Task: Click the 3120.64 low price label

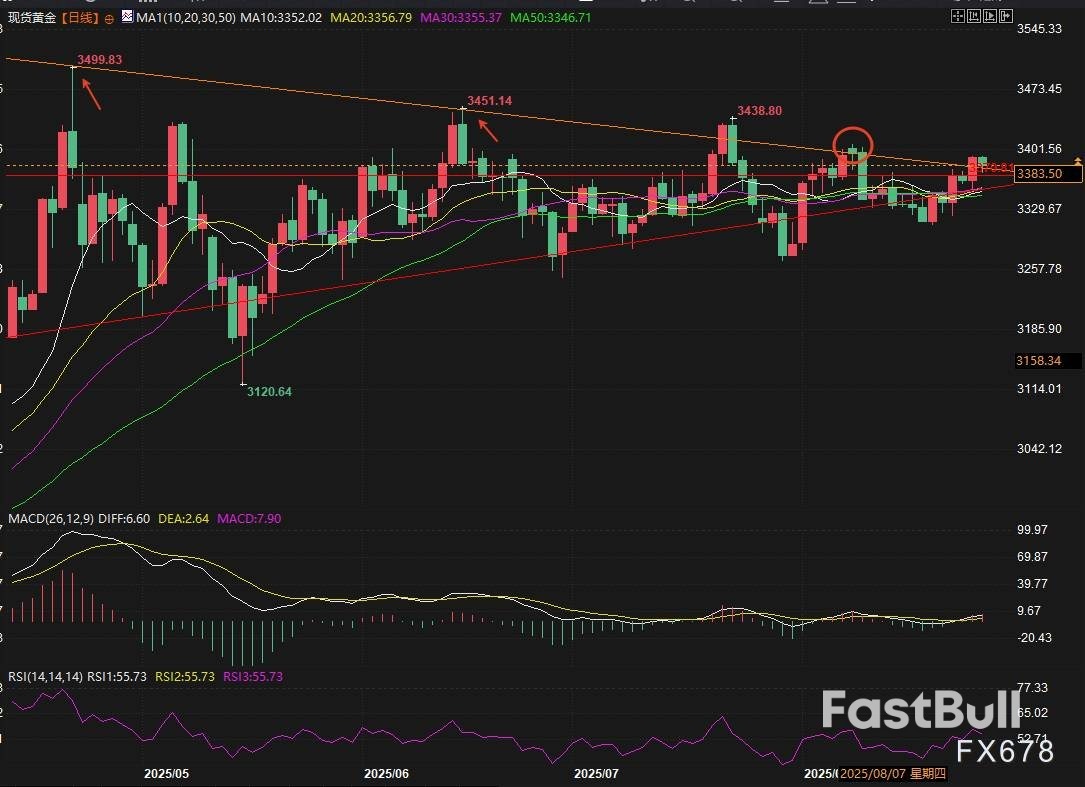Action: click(x=269, y=392)
